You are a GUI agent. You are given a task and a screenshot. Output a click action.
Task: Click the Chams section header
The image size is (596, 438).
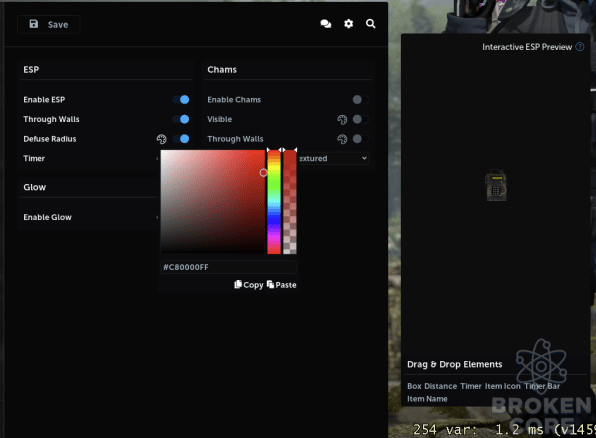coord(222,70)
